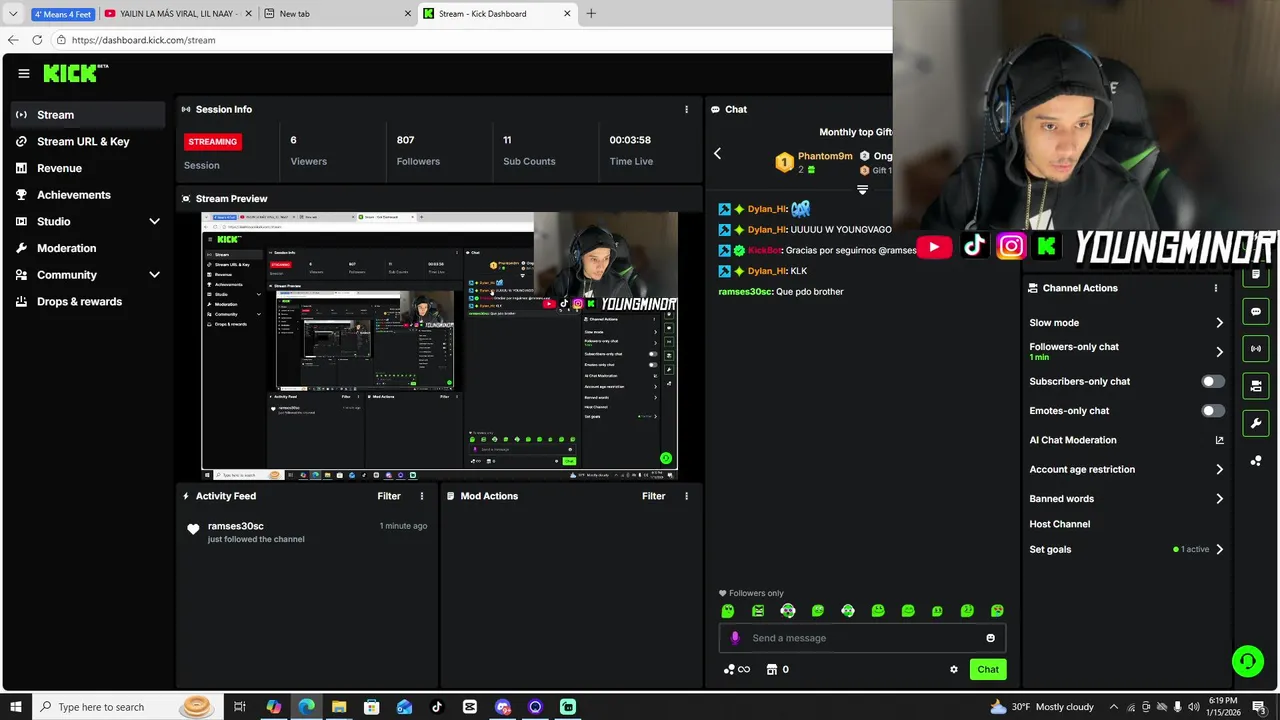
Task: Click the channel points infinity icon
Action: click(736, 670)
